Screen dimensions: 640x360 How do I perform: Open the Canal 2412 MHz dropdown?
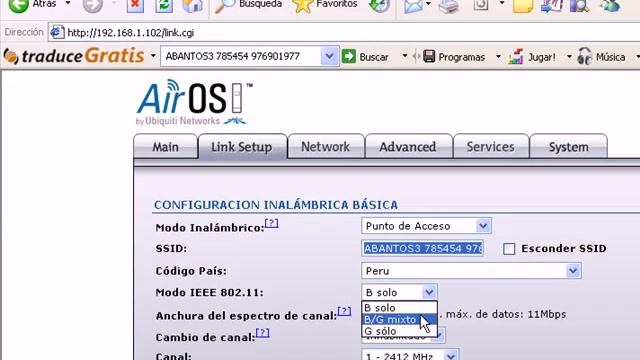(410, 355)
